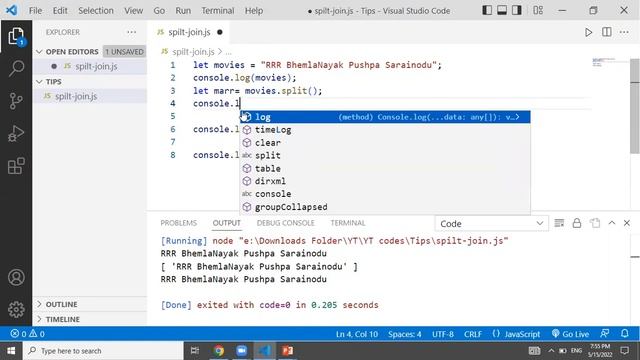
Task: Open the Extensions view
Action: click(16, 166)
